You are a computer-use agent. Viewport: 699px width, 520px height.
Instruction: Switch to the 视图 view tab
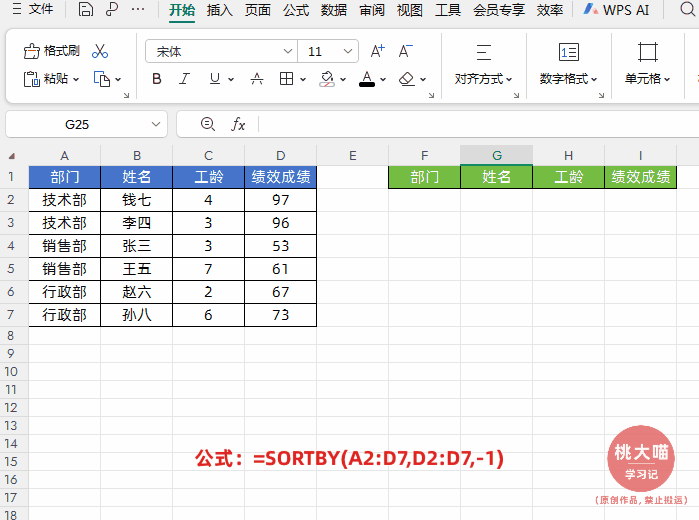pos(410,9)
